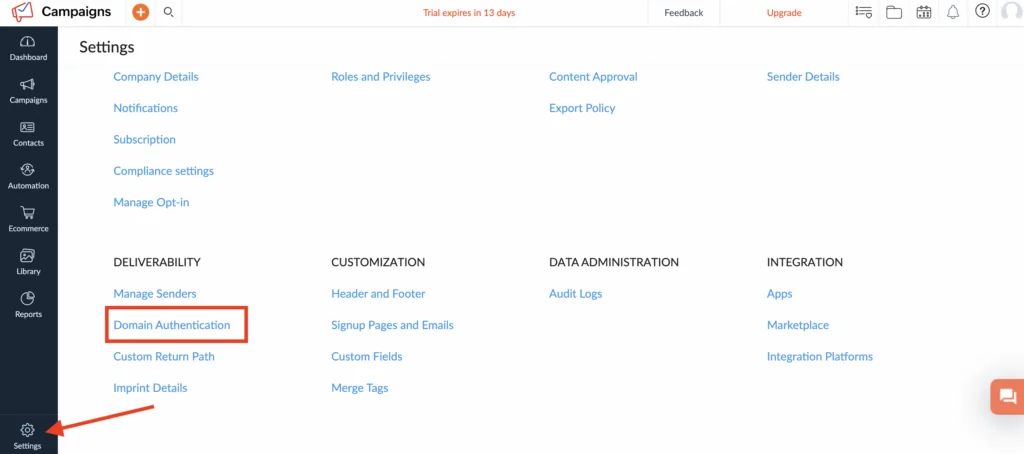This screenshot has width=1024, height=454.
Task: Open the list icon beside Upgrade
Action: click(x=863, y=12)
